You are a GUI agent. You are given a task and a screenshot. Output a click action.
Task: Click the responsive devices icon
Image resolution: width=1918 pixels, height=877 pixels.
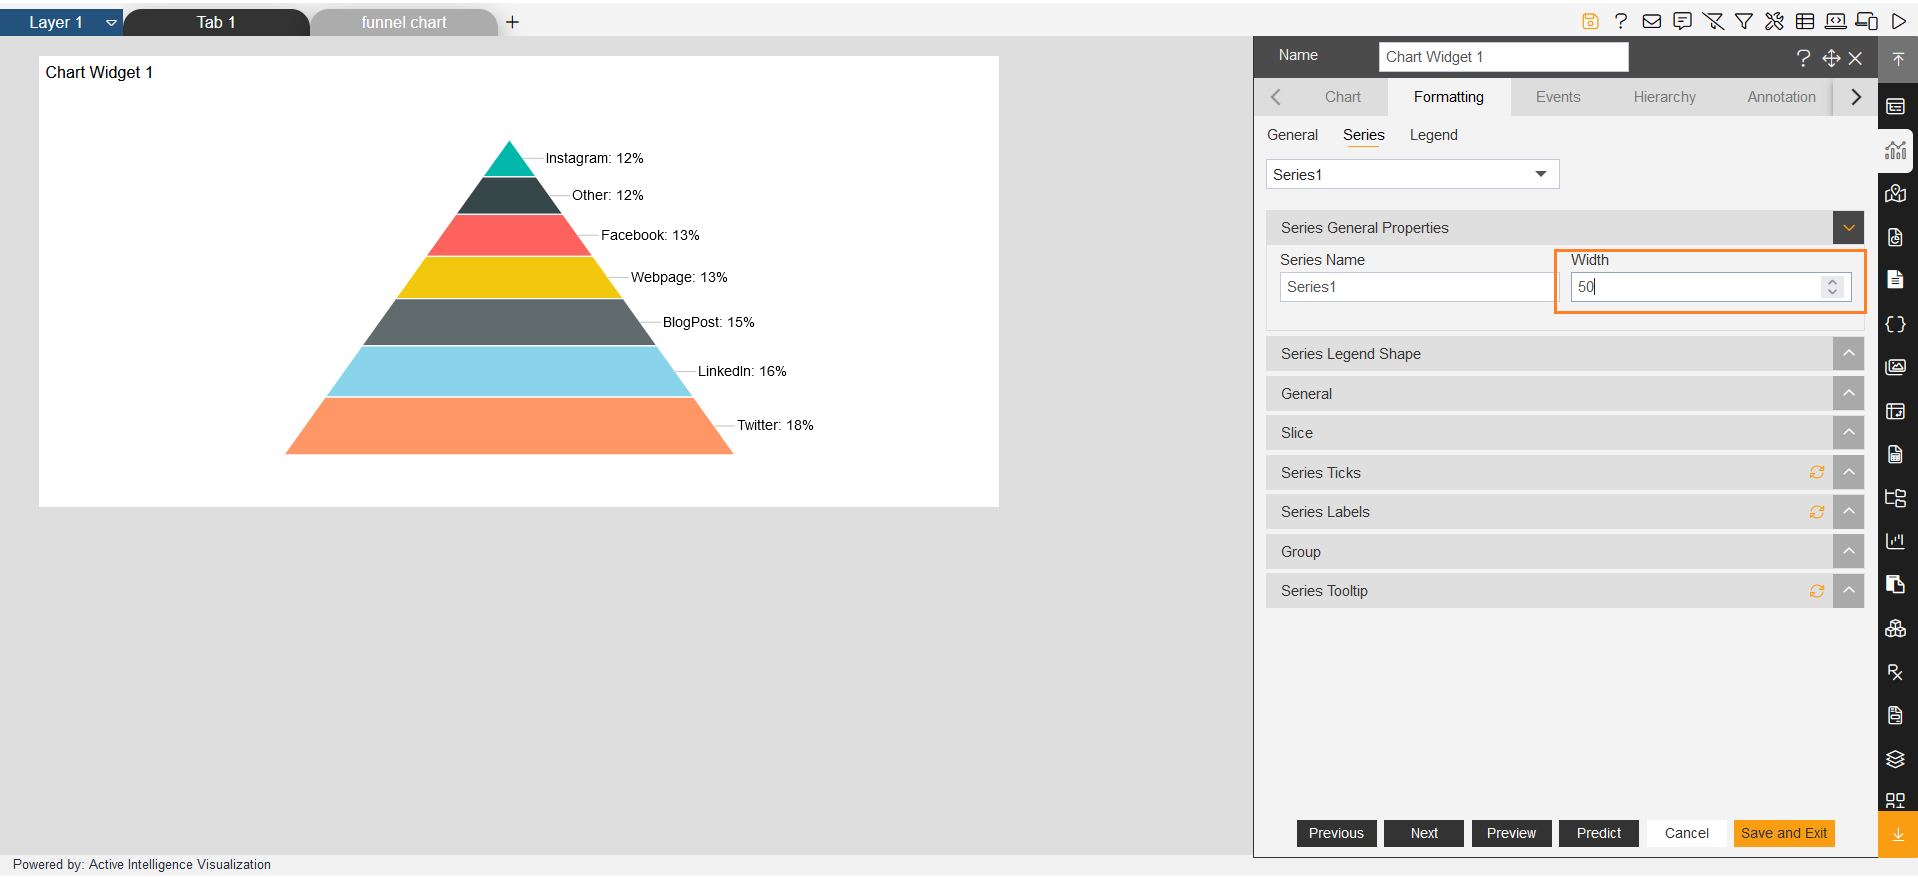click(1867, 21)
